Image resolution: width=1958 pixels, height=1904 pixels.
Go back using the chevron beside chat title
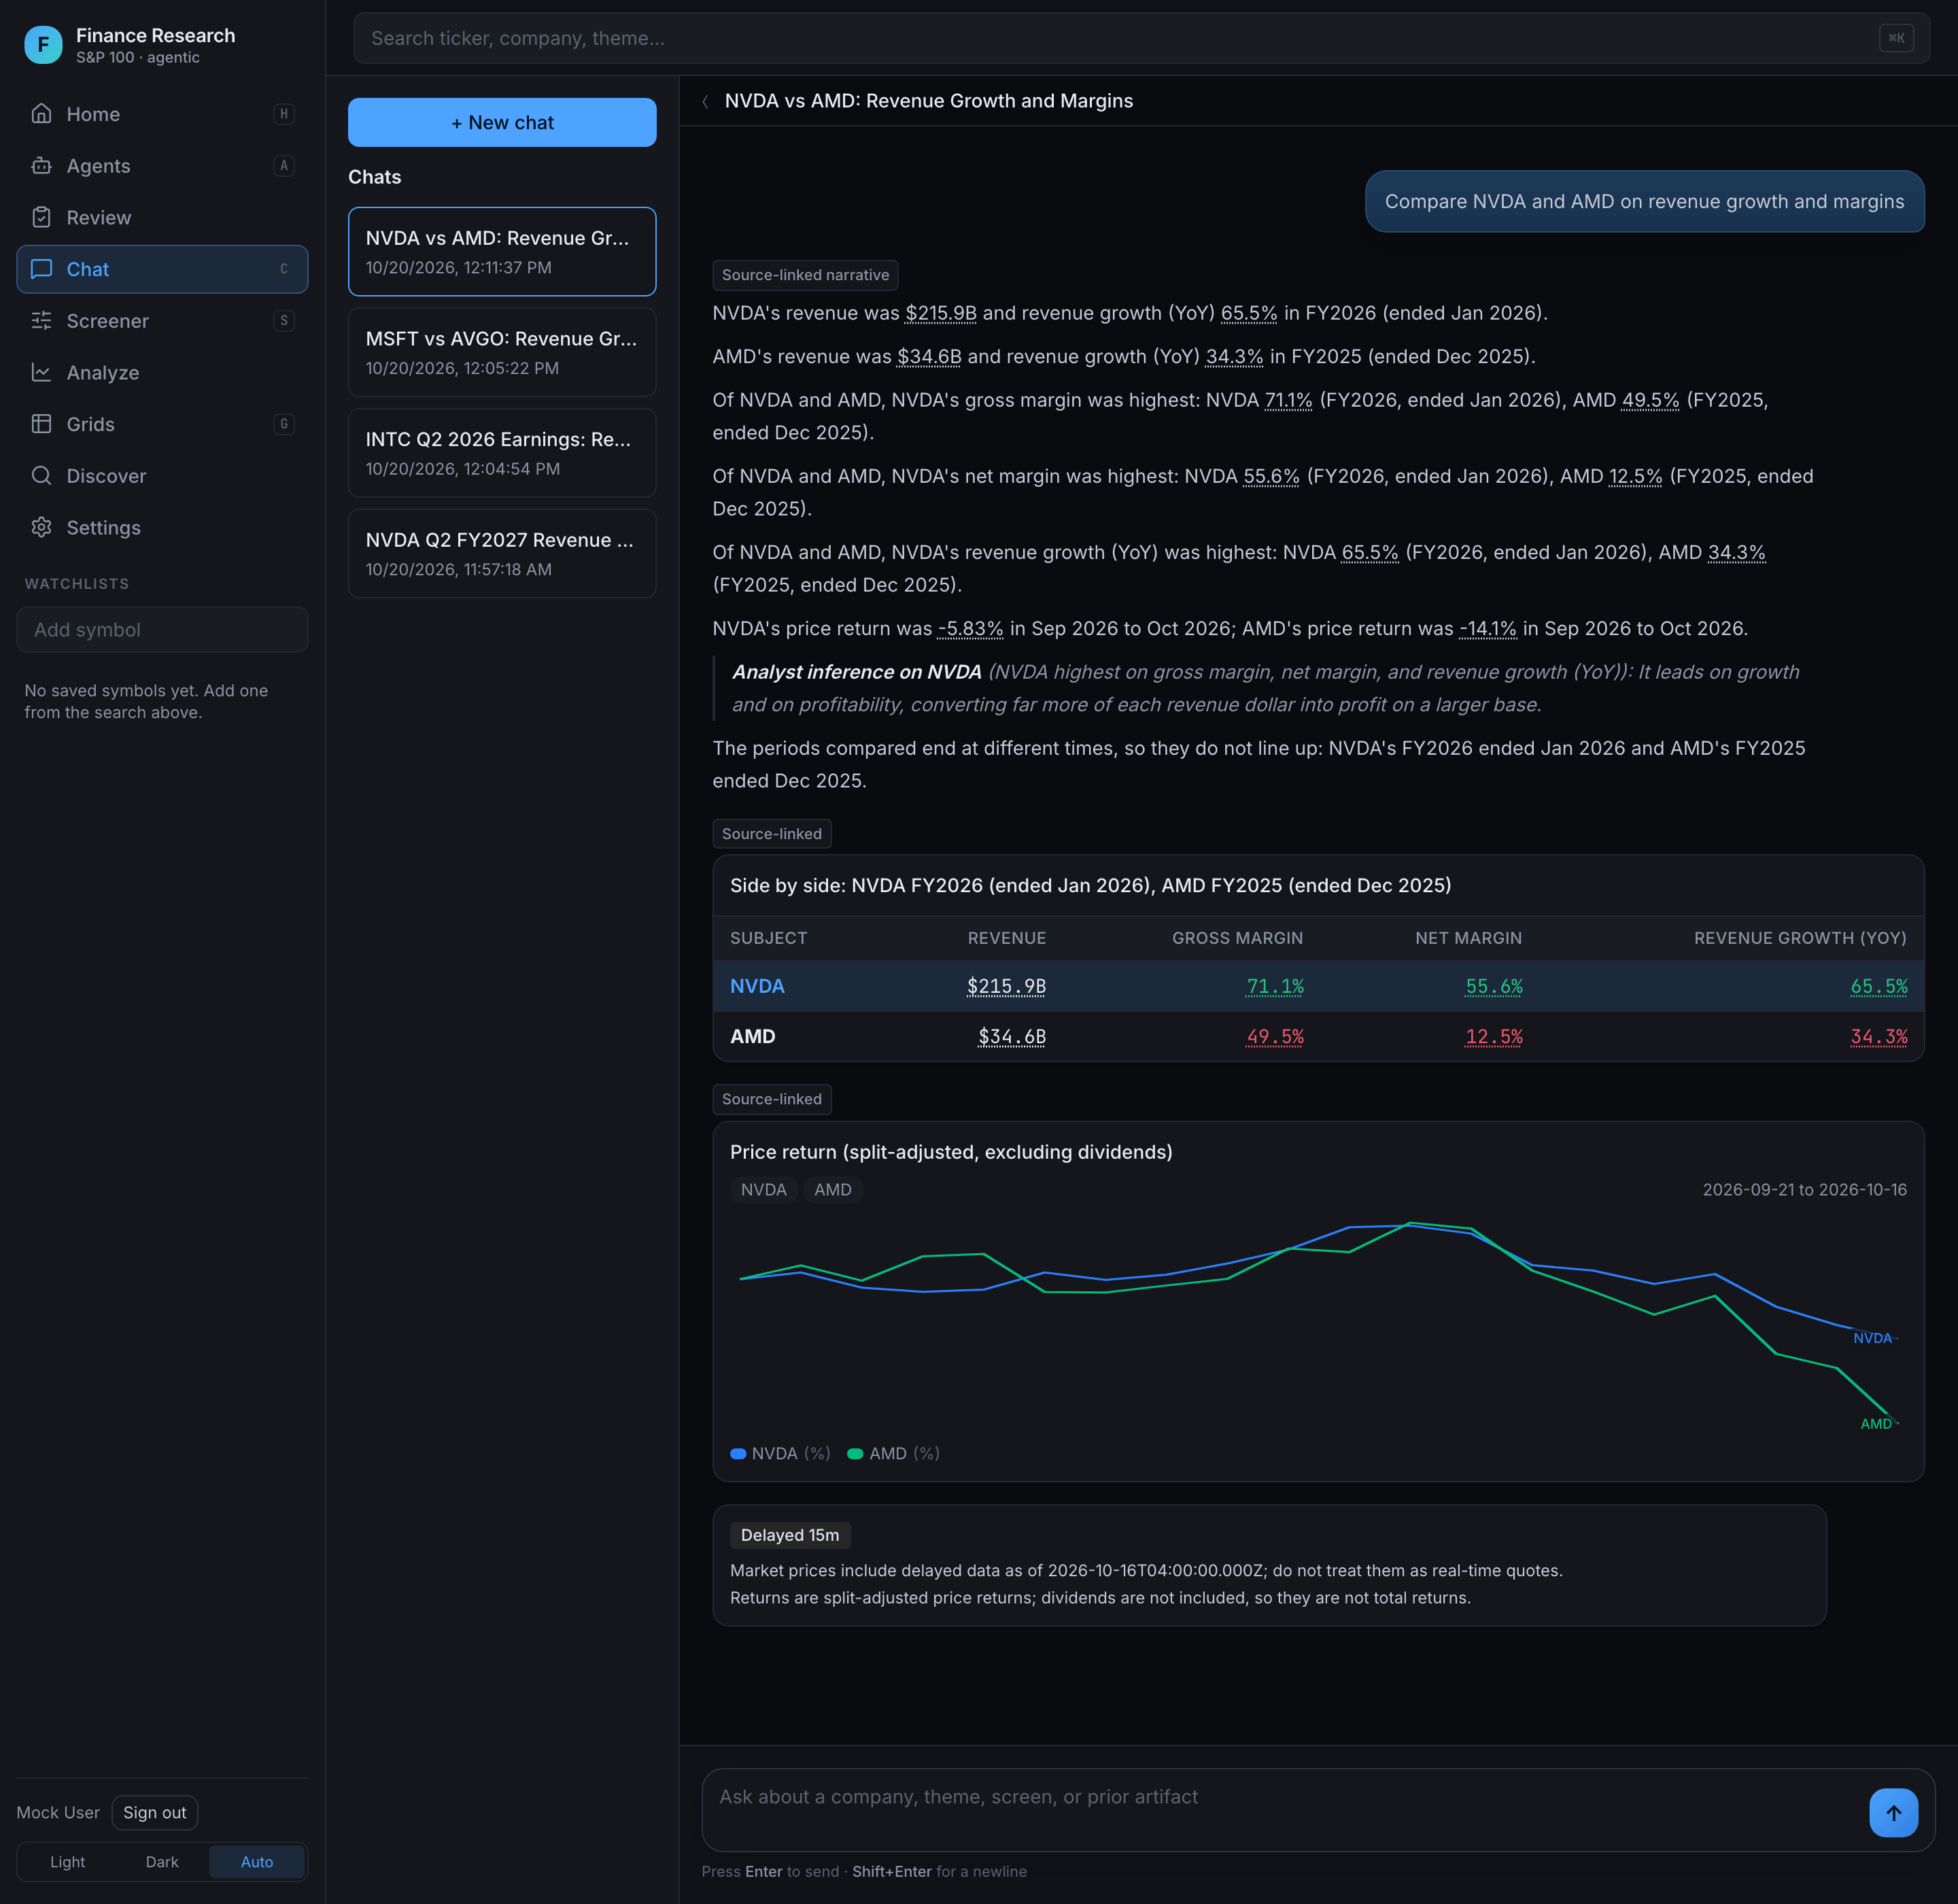(x=706, y=101)
